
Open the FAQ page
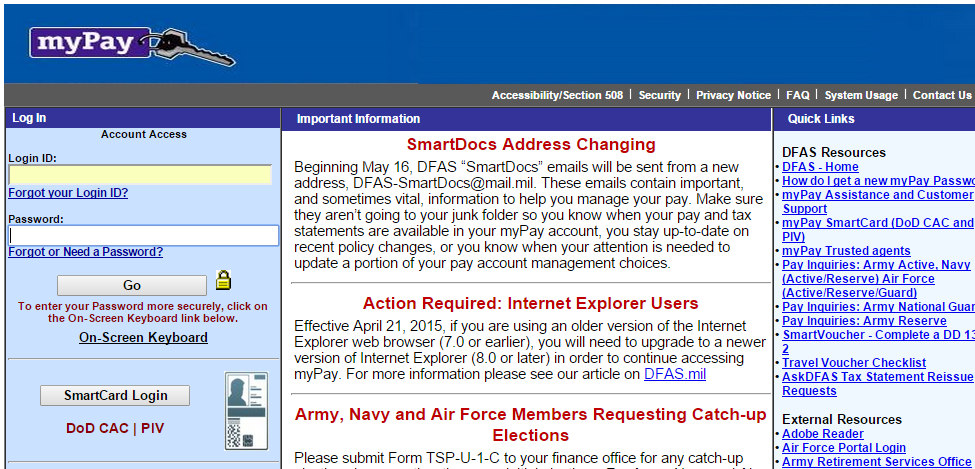[798, 95]
